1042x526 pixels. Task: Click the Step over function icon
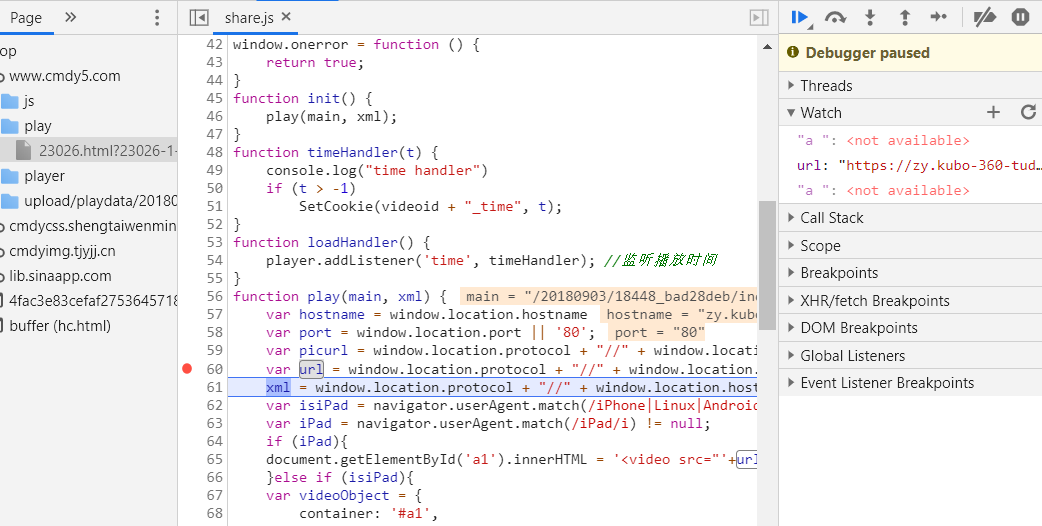pyautogui.click(x=835, y=17)
